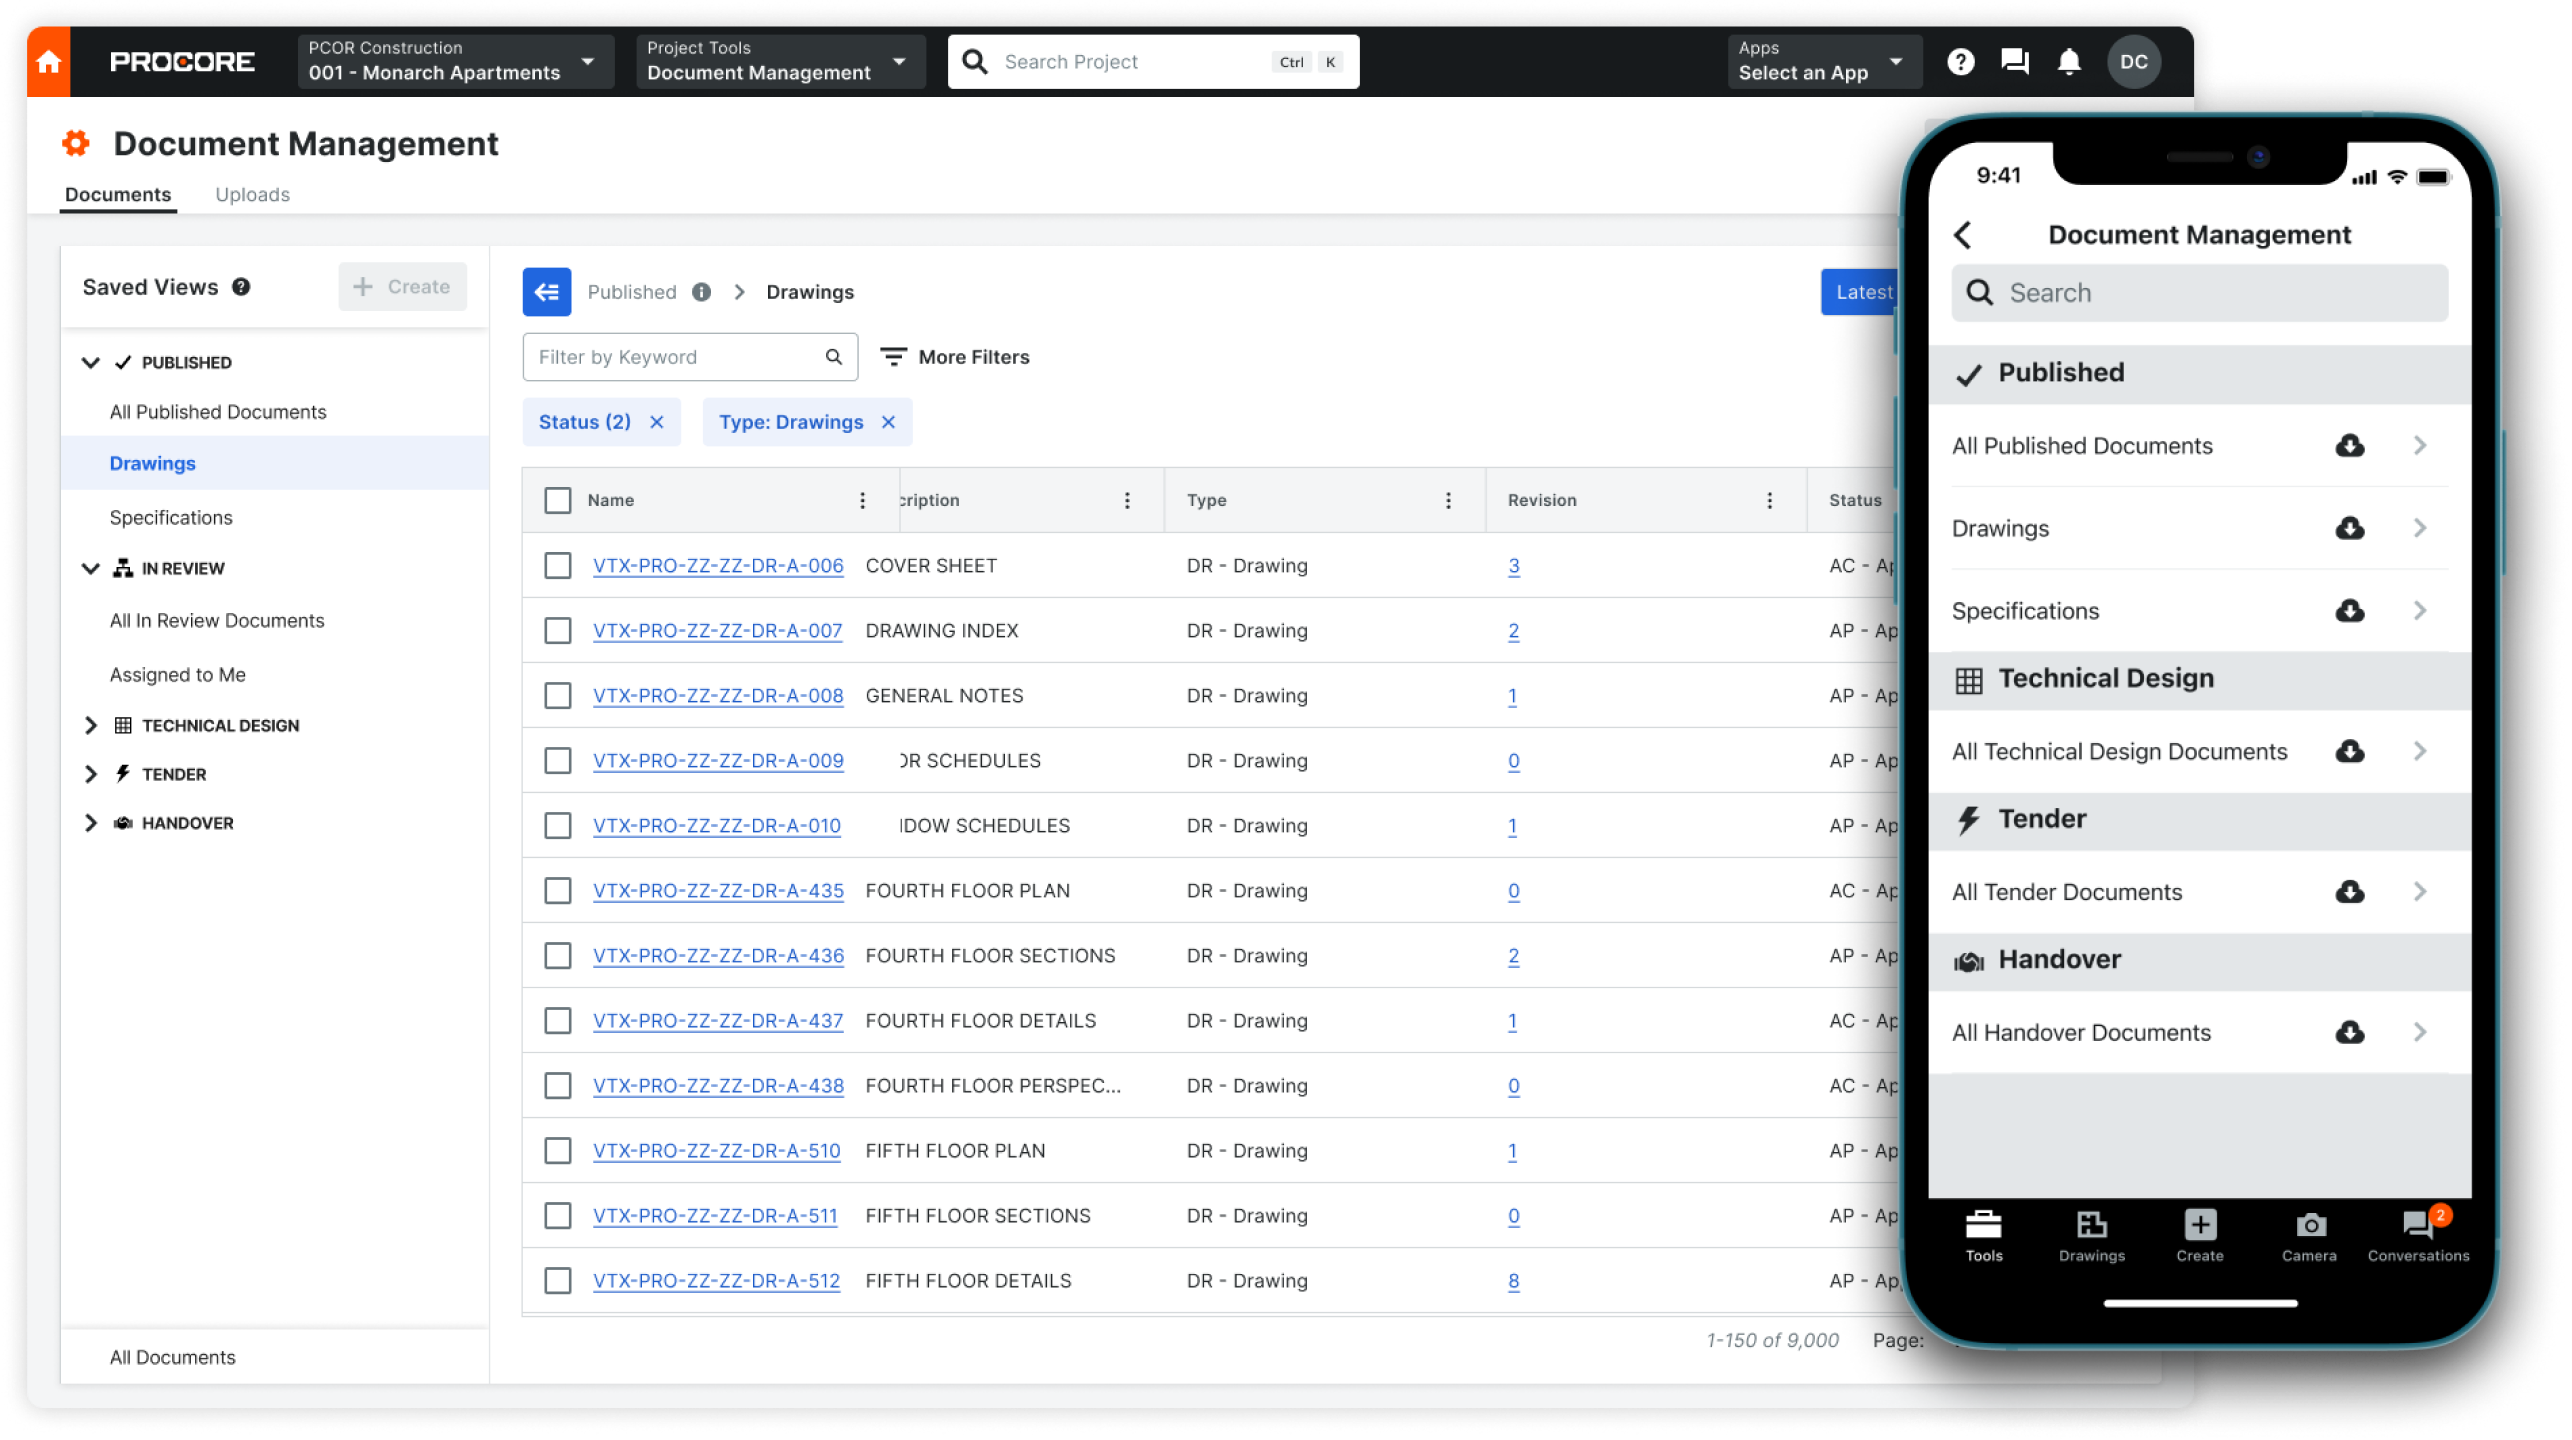Download All Published Documents via cloud icon

tap(2350, 446)
